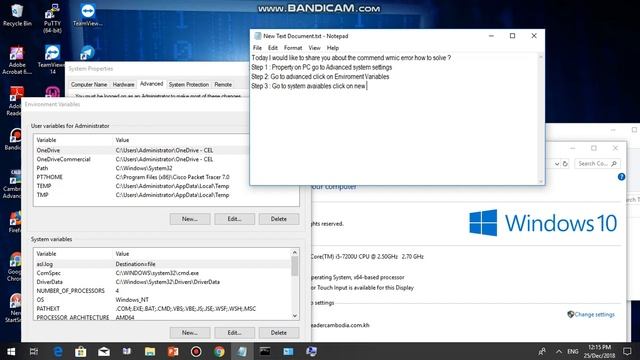This screenshot has height=360, width=640.
Task: Launch PowerPoint from the taskbar
Action: click(173, 351)
